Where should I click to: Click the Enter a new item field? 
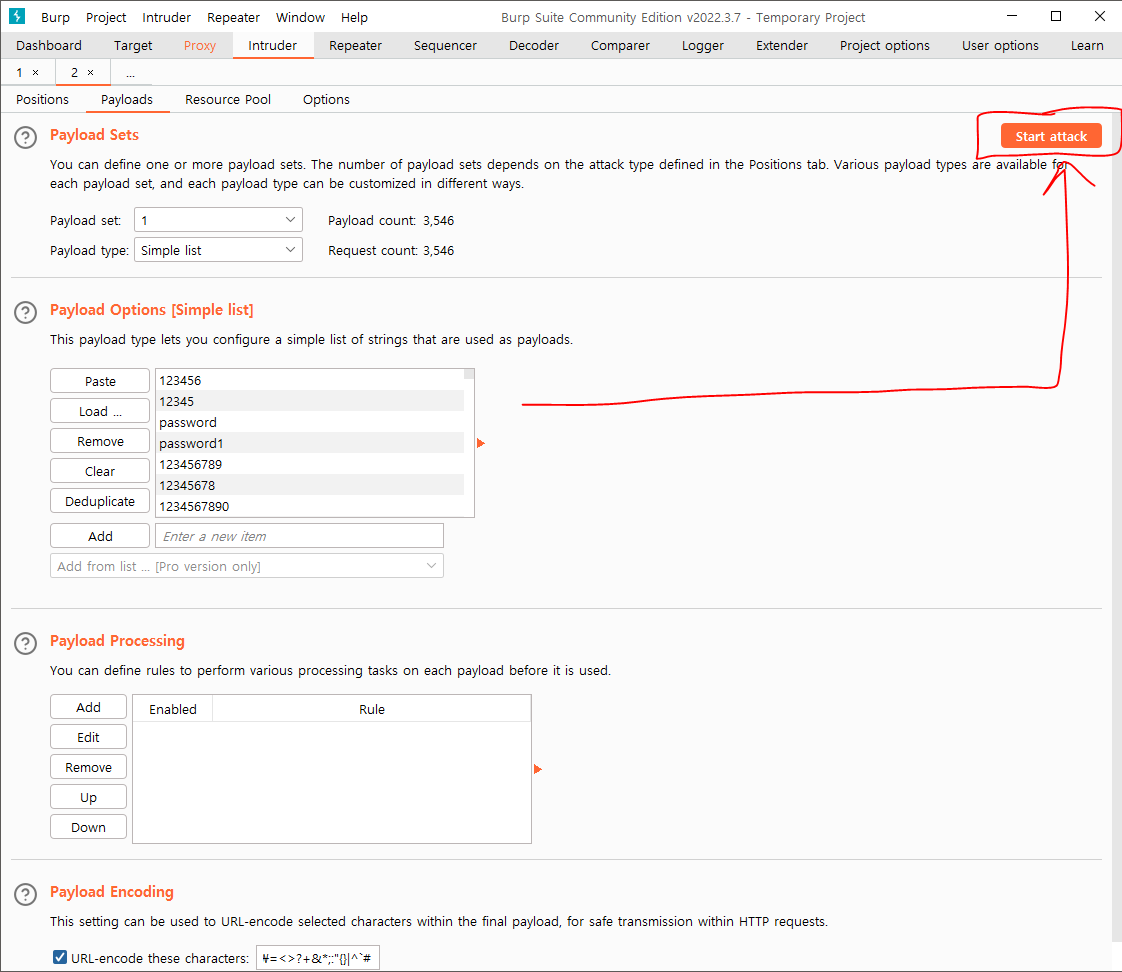click(299, 536)
